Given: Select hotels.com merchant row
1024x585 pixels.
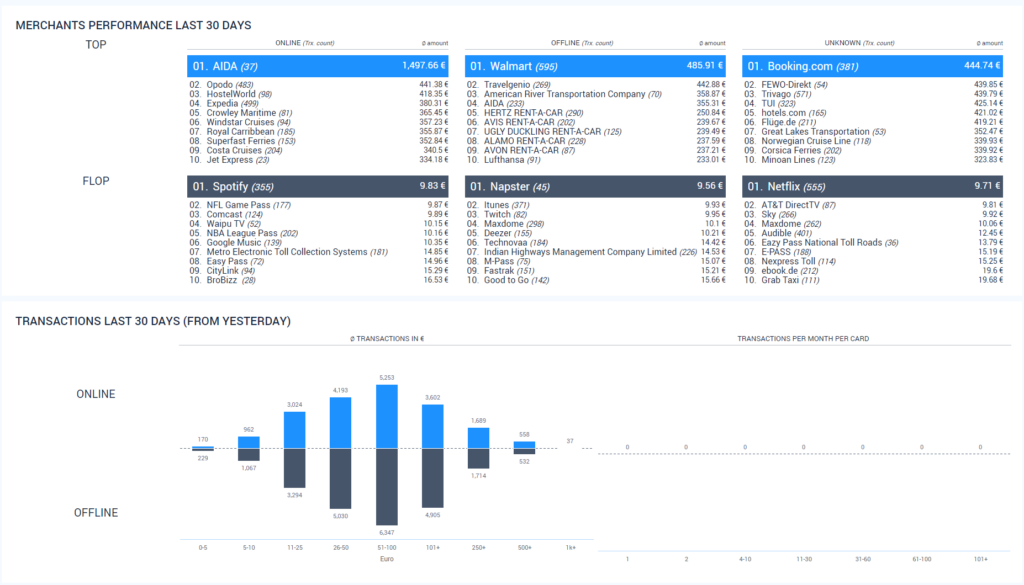Looking at the screenshot, I should (x=872, y=113).
